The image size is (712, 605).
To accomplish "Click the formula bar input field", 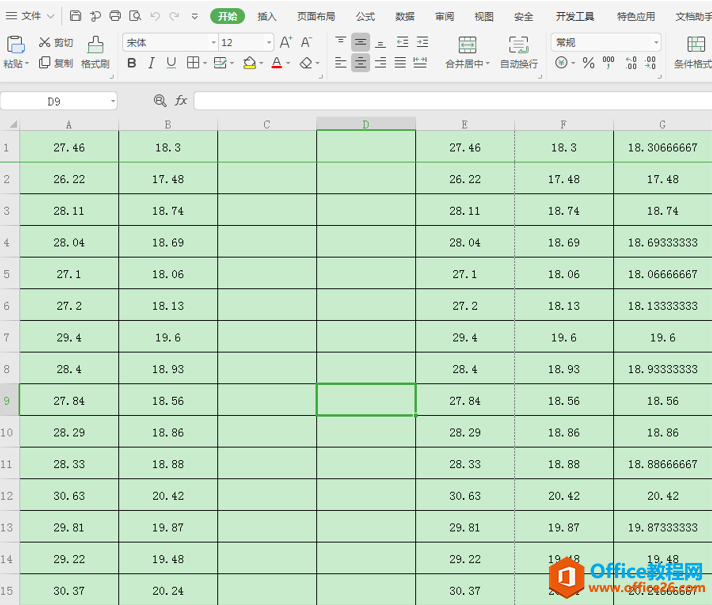I will (x=453, y=101).
